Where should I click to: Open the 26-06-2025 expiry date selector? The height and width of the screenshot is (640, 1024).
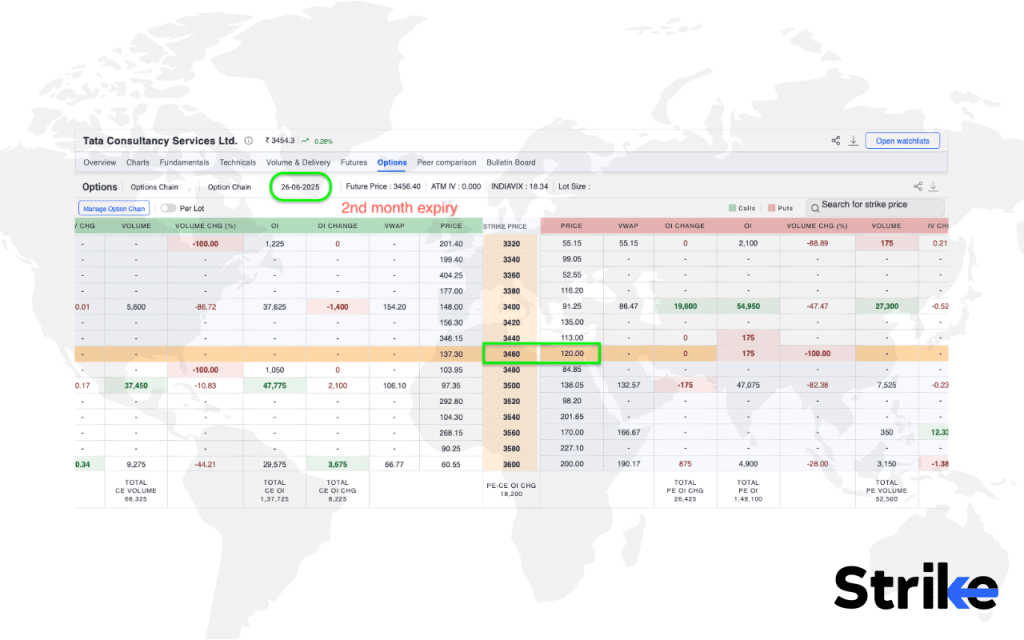(300, 187)
